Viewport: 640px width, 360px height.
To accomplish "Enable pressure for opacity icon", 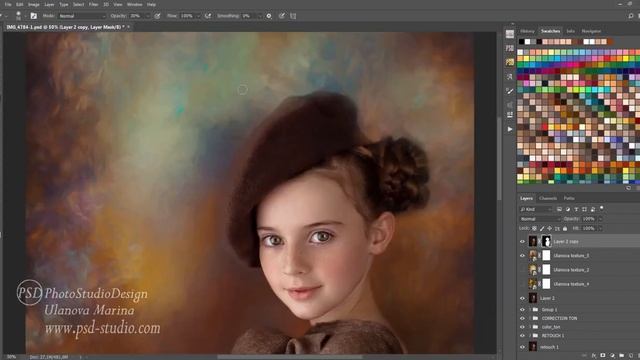I will pos(158,16).
